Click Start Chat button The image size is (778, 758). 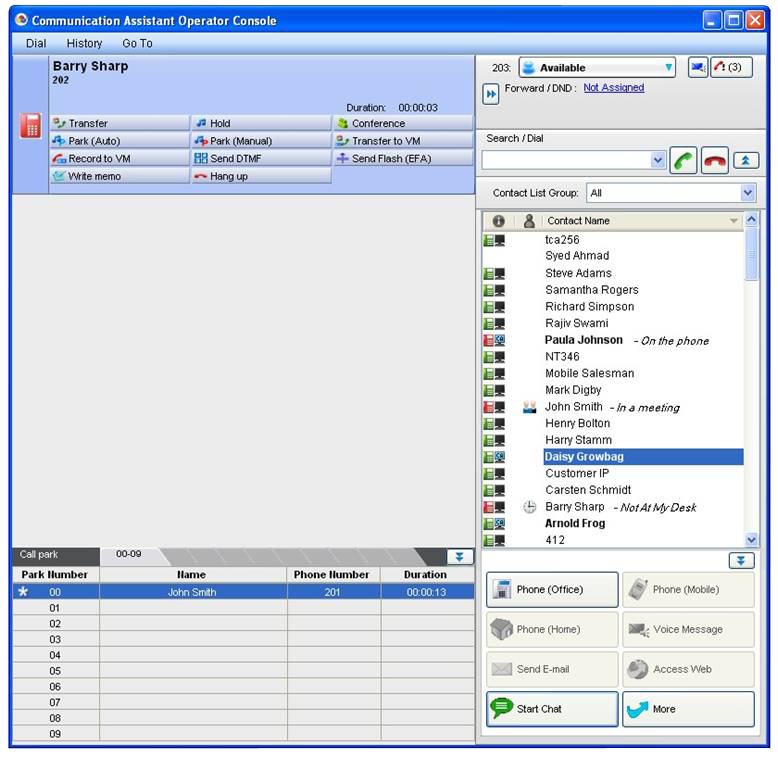coord(552,709)
